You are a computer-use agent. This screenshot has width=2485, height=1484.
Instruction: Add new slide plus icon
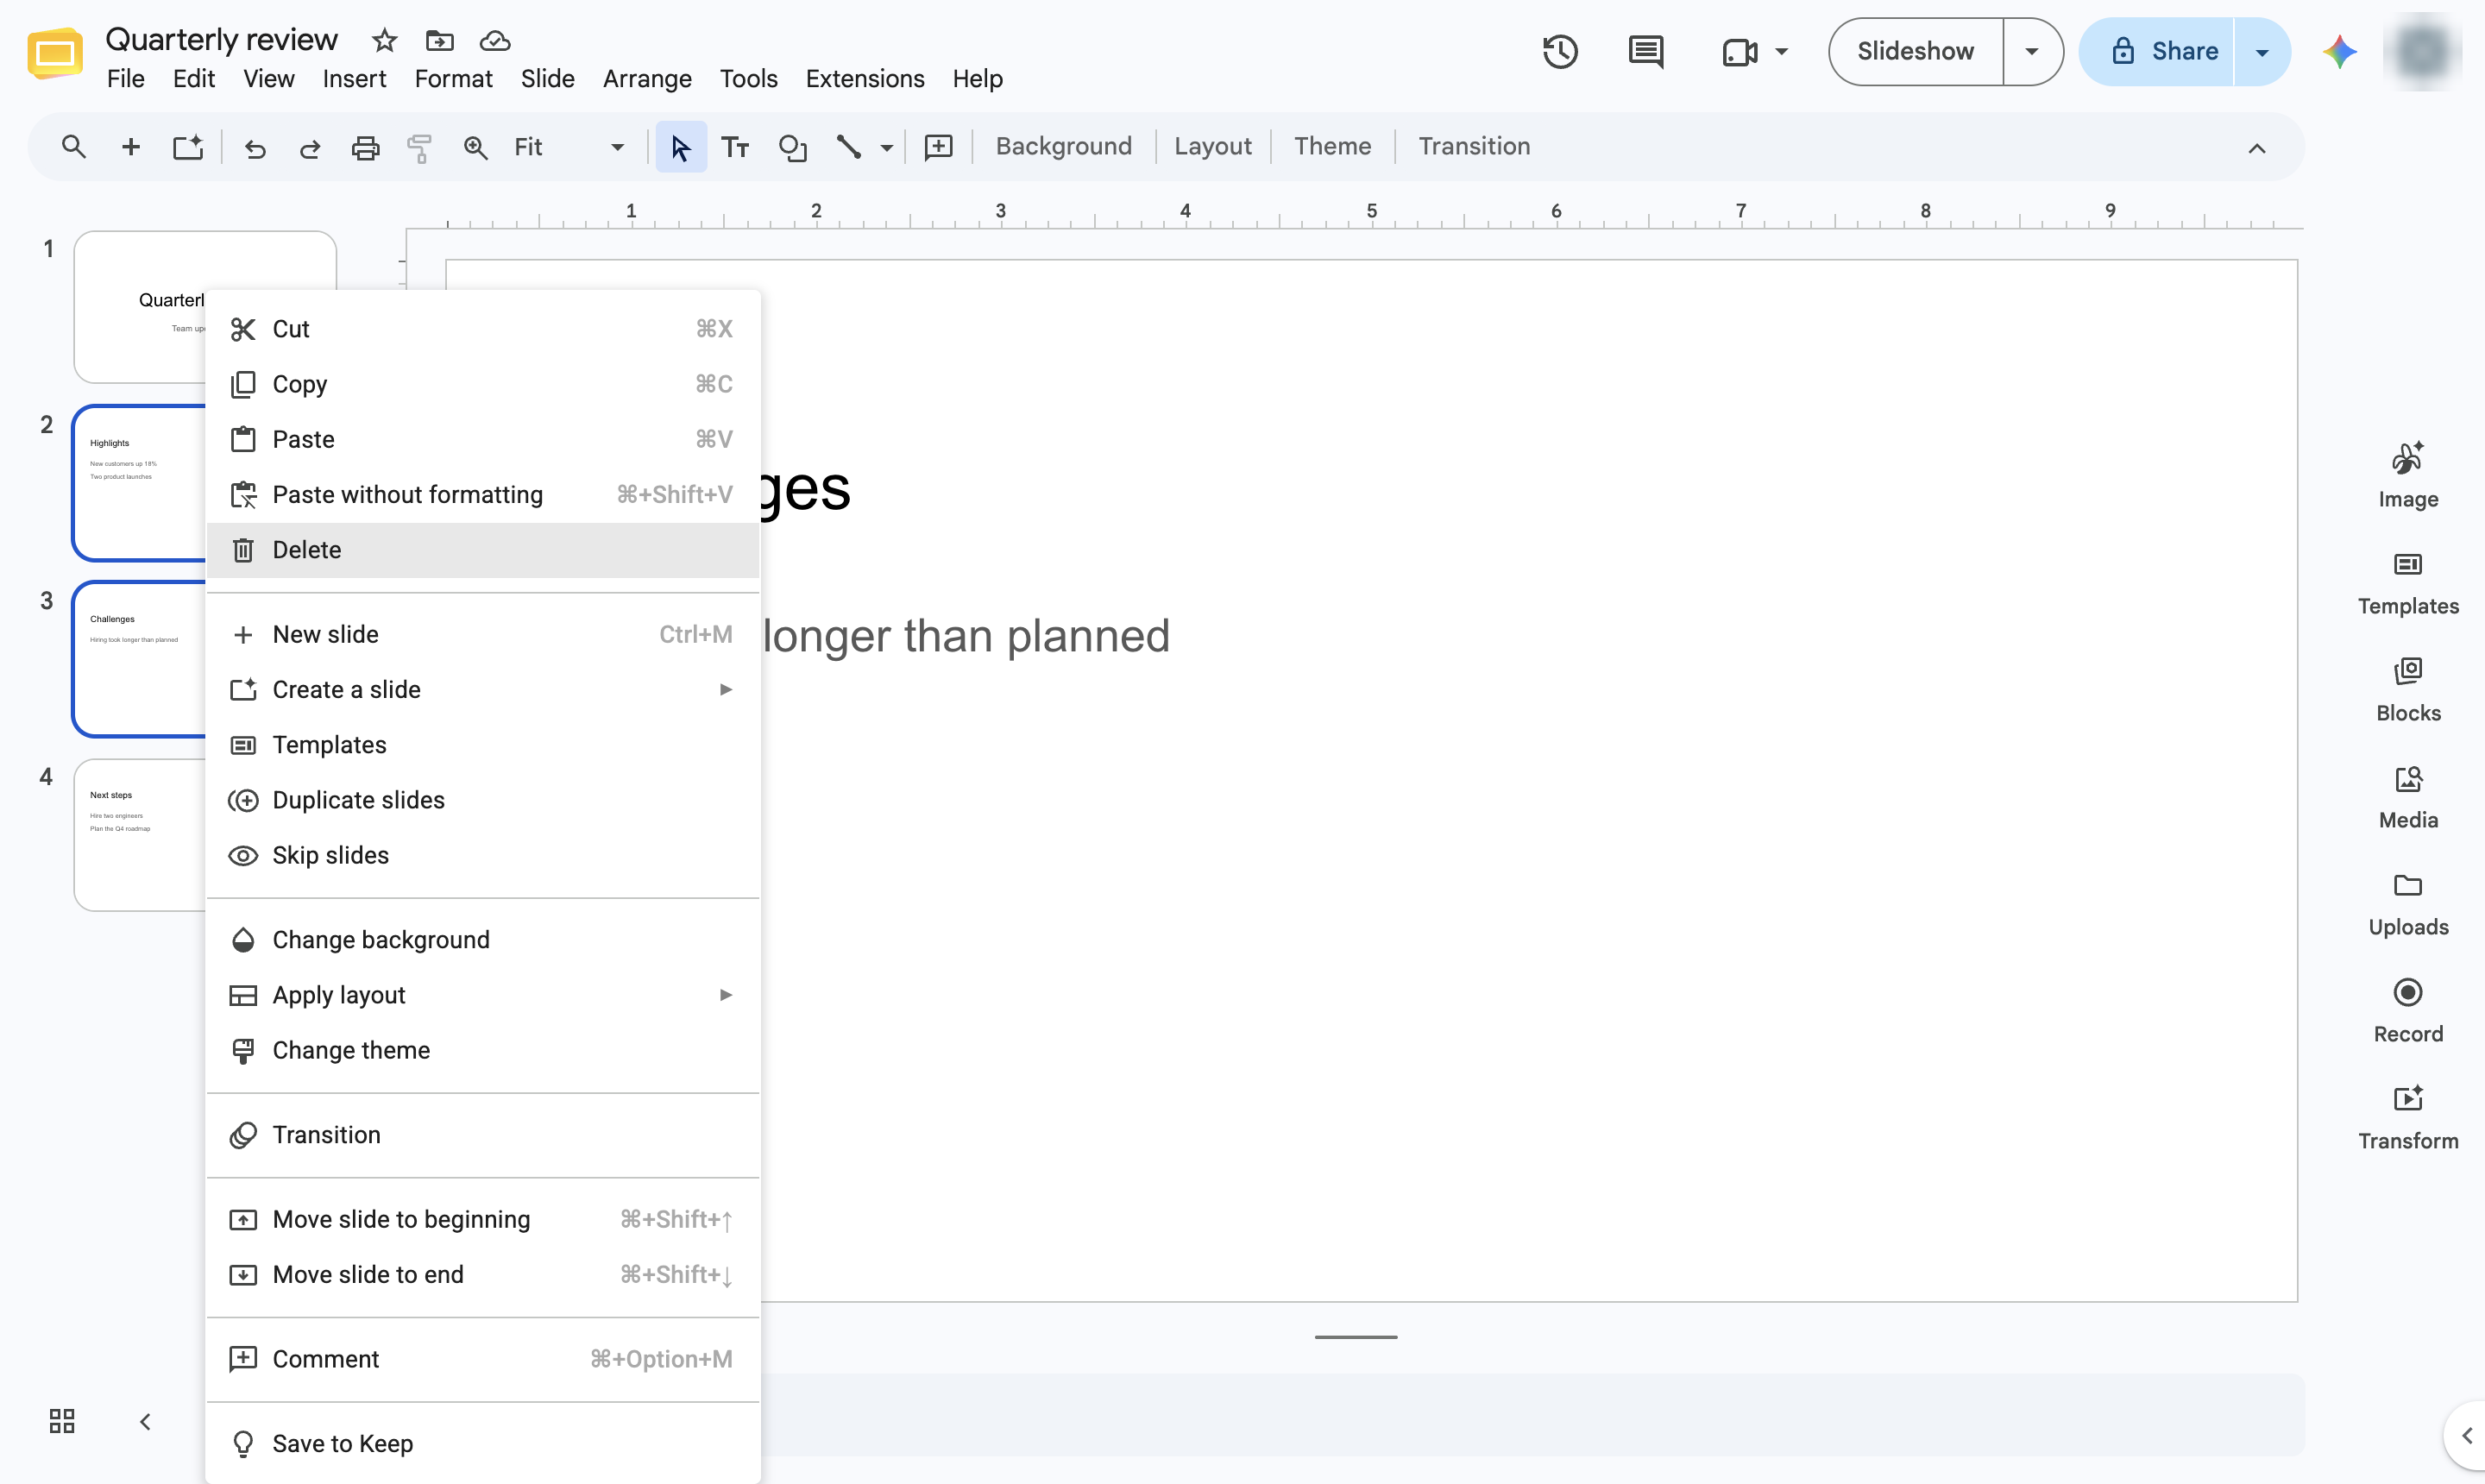(x=130, y=147)
